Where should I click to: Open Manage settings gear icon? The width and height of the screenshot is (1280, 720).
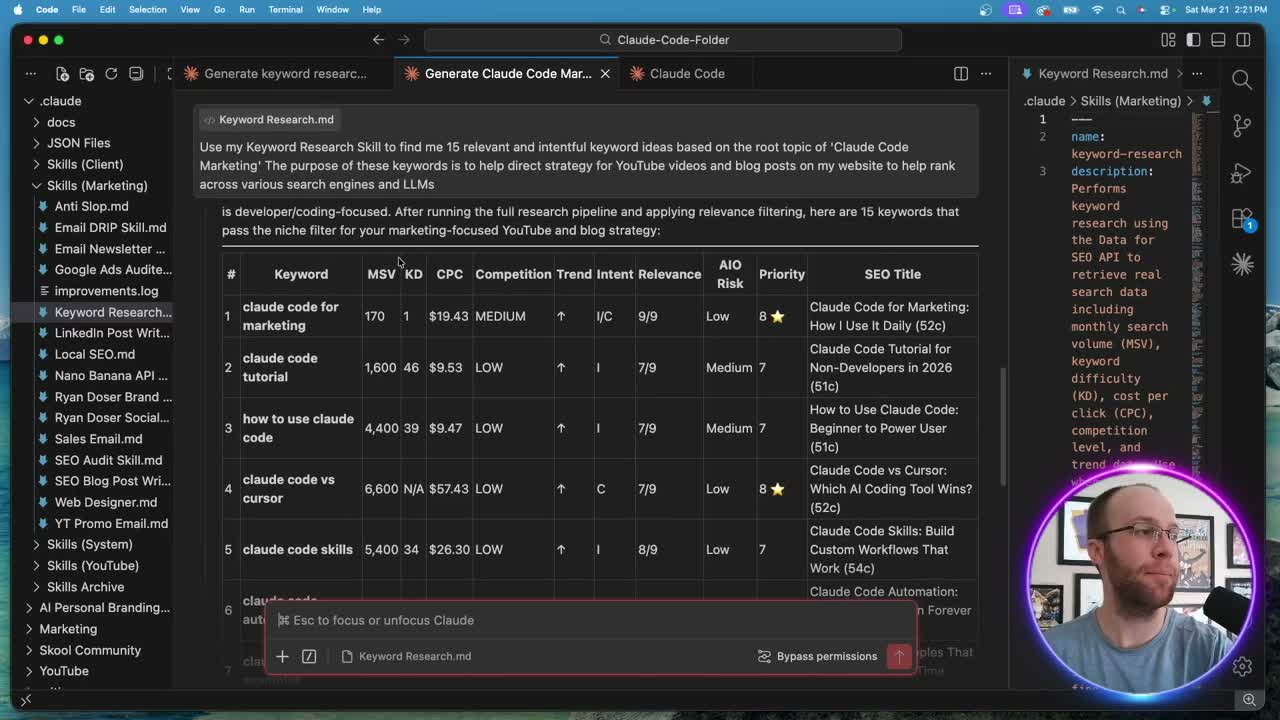tap(1242, 666)
